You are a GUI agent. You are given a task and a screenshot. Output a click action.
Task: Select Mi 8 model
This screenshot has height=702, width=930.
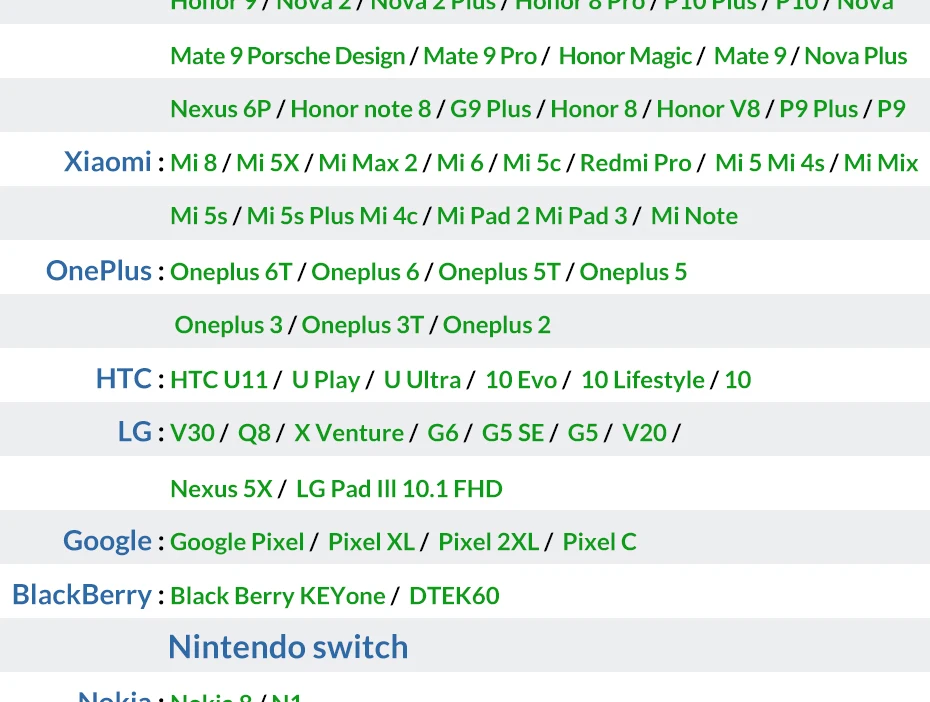[193, 162]
